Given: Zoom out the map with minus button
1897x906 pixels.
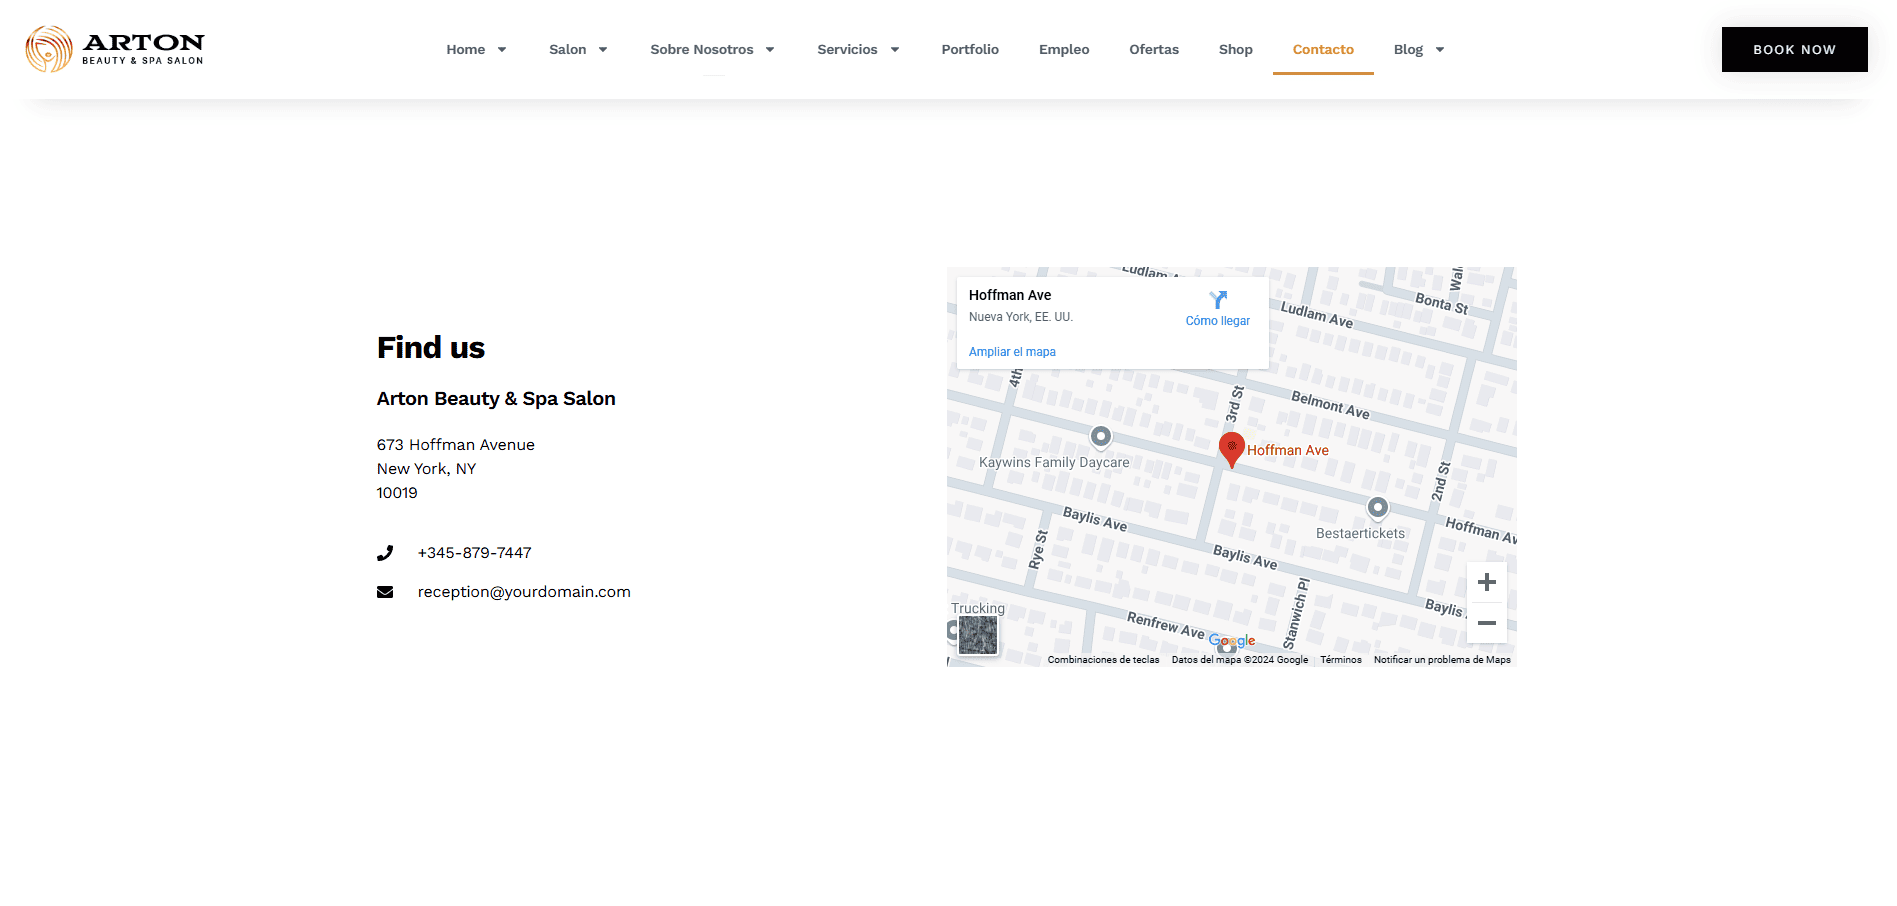Looking at the screenshot, I should pos(1486,623).
